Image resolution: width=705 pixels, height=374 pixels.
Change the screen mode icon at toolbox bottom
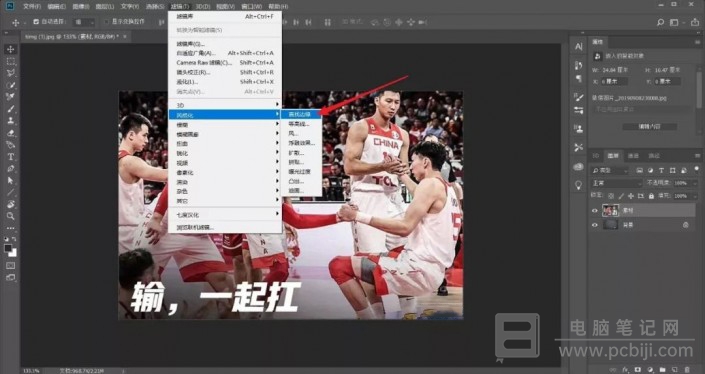11,278
